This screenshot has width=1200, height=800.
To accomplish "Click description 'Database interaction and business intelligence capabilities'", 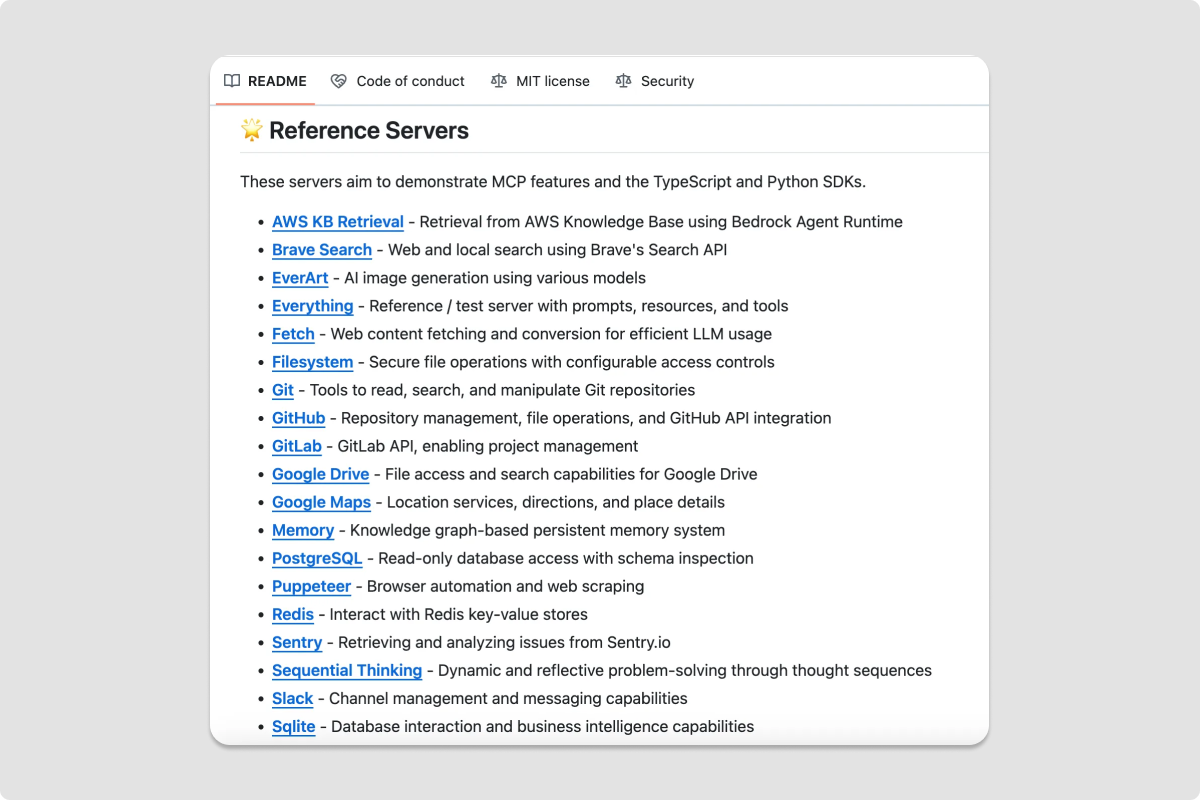I will (x=543, y=726).
